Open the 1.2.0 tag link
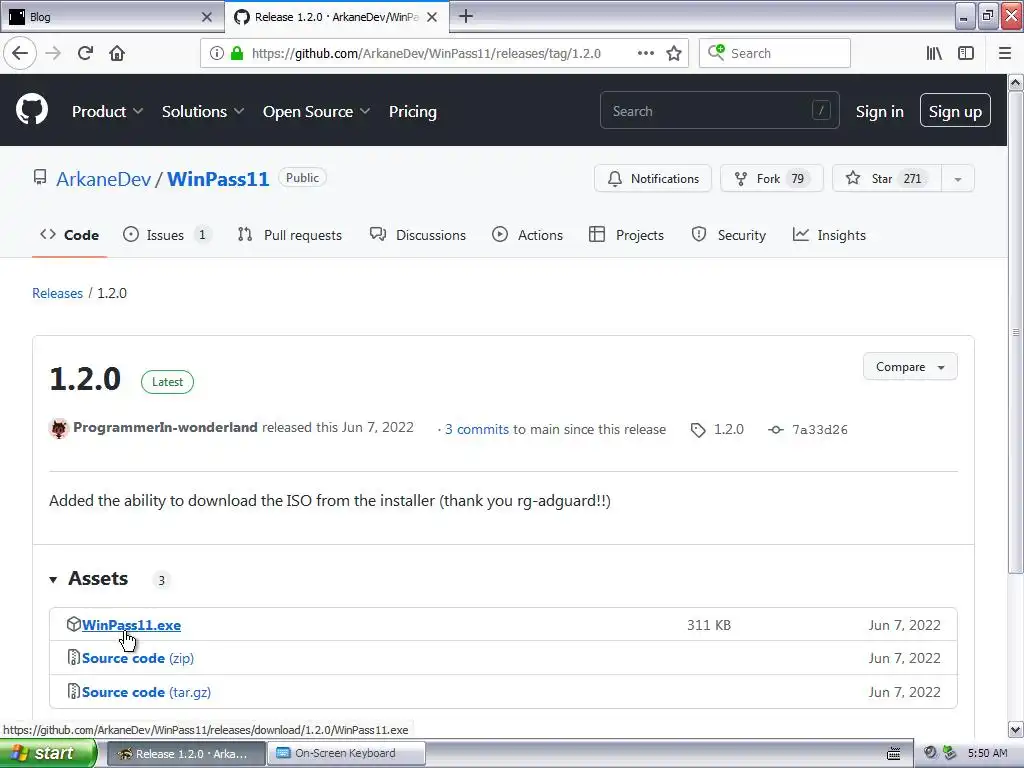Viewport: 1024px width, 768px height. (x=718, y=429)
